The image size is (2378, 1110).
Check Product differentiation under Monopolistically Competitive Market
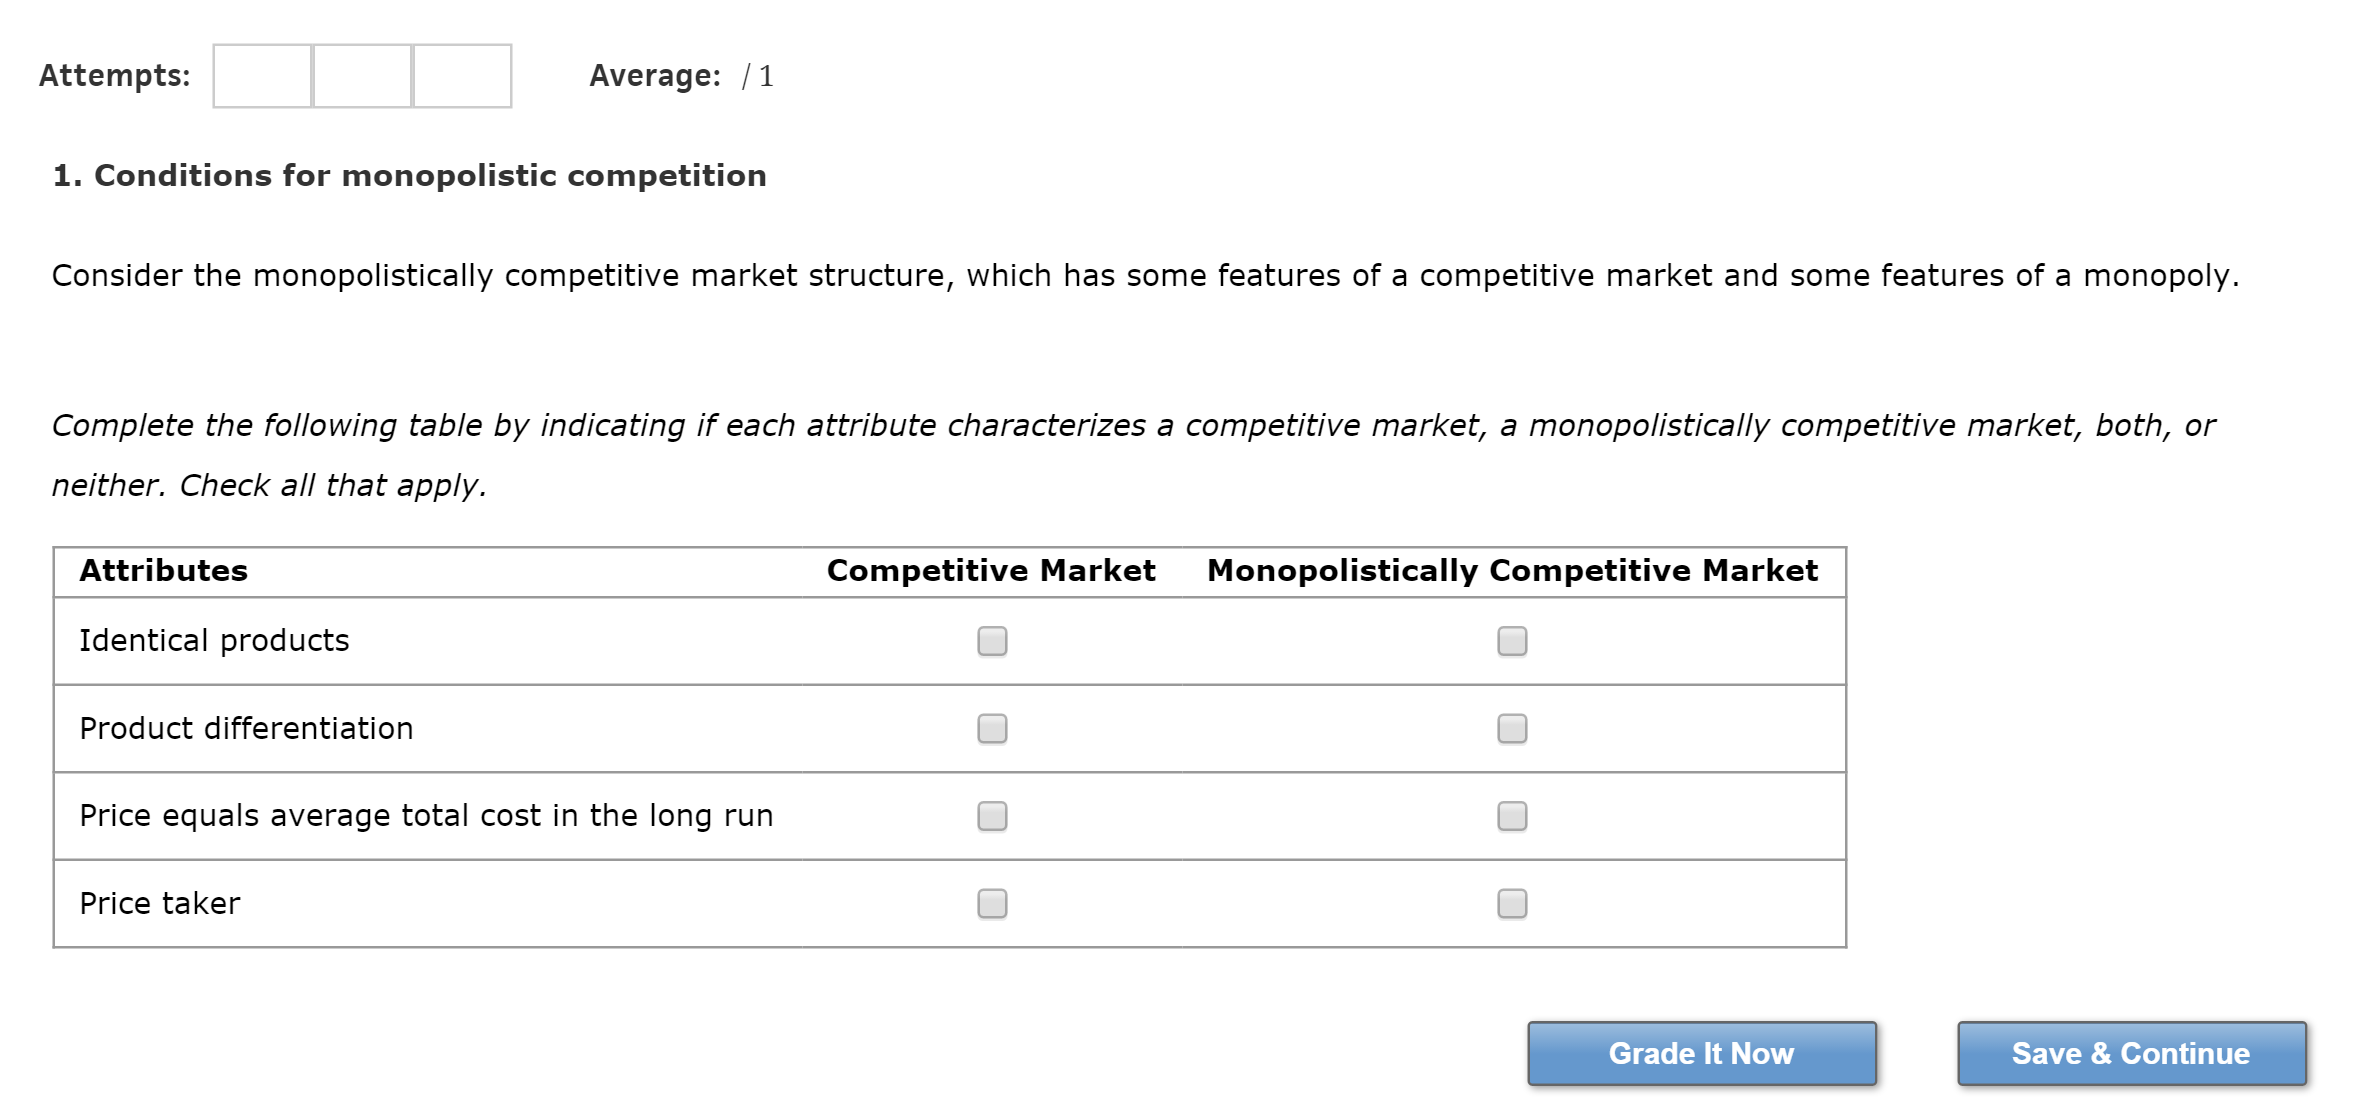click(1512, 729)
